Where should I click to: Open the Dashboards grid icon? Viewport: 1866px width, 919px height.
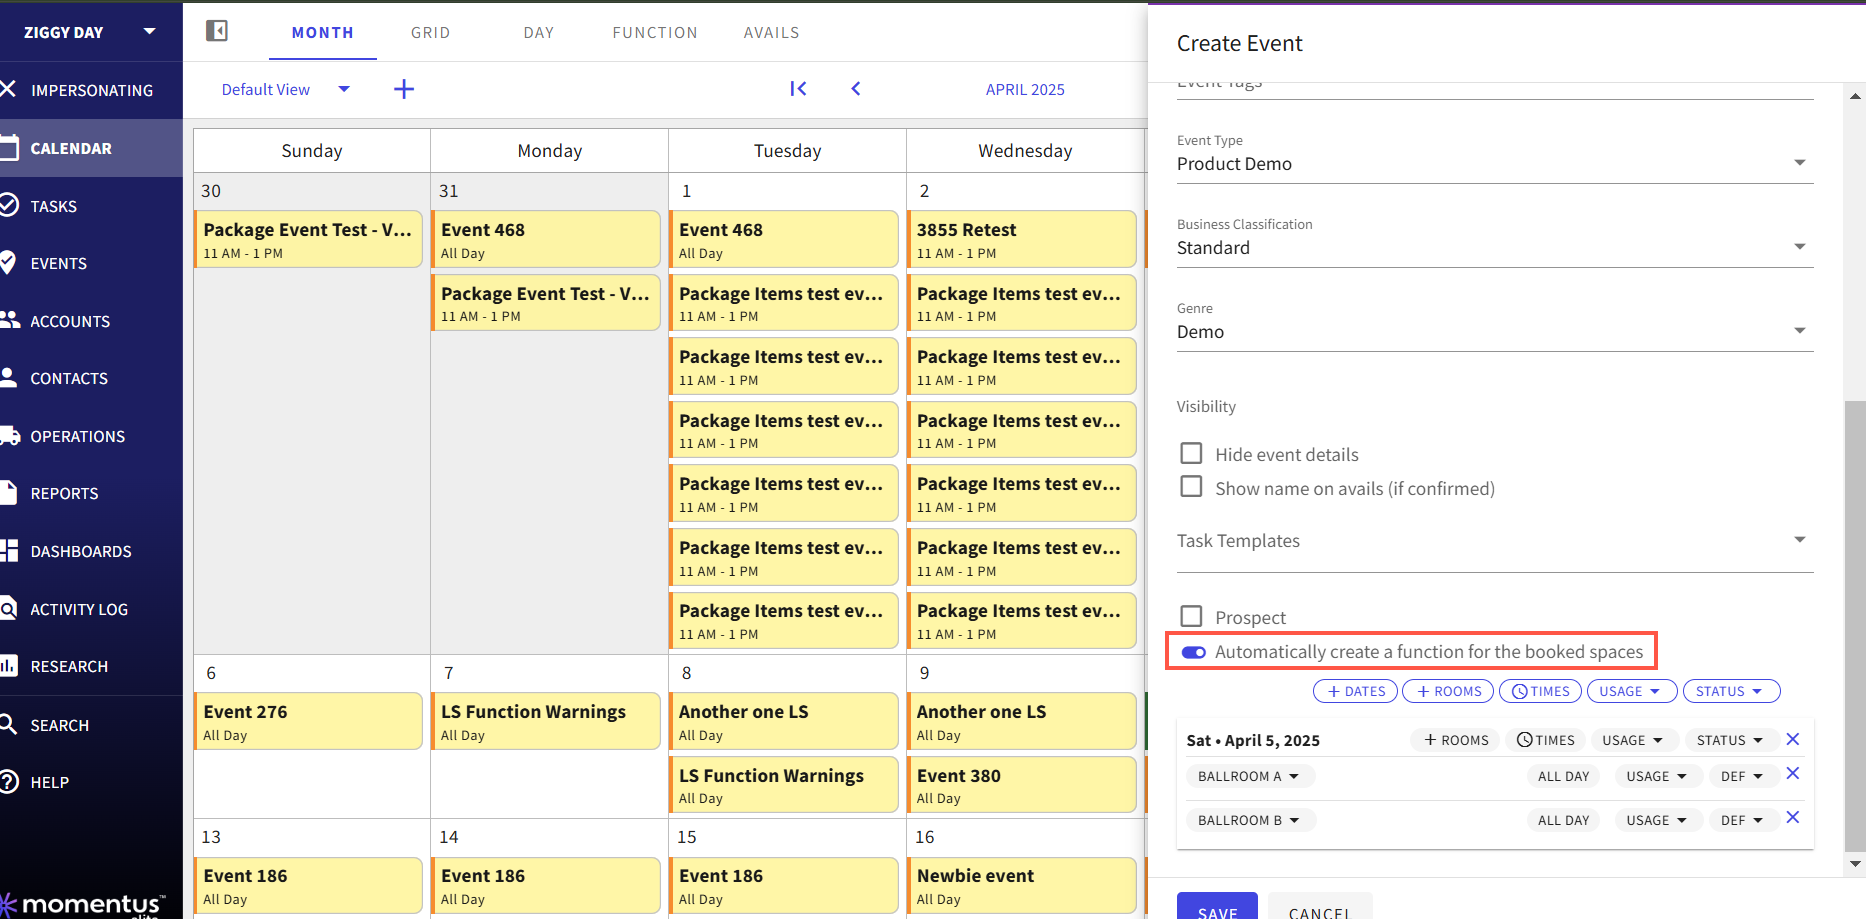pos(9,550)
